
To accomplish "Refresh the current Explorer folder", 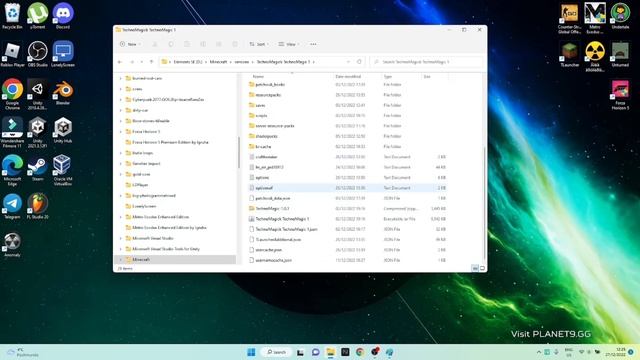I will [359, 62].
